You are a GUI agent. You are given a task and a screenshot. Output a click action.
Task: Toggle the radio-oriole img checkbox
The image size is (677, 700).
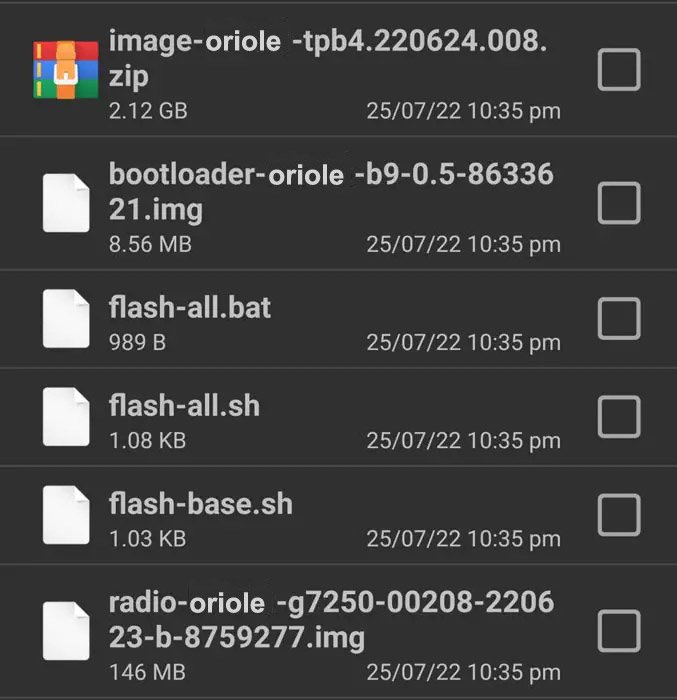618,630
